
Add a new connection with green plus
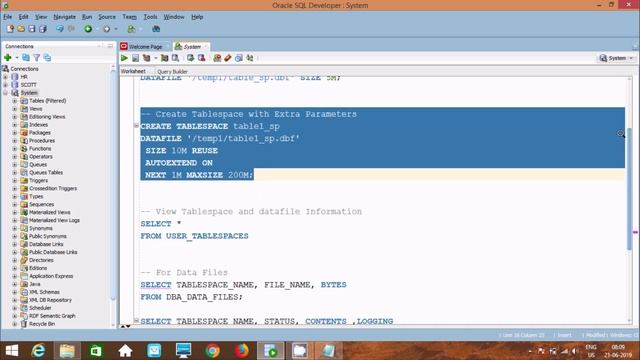pos(7,58)
